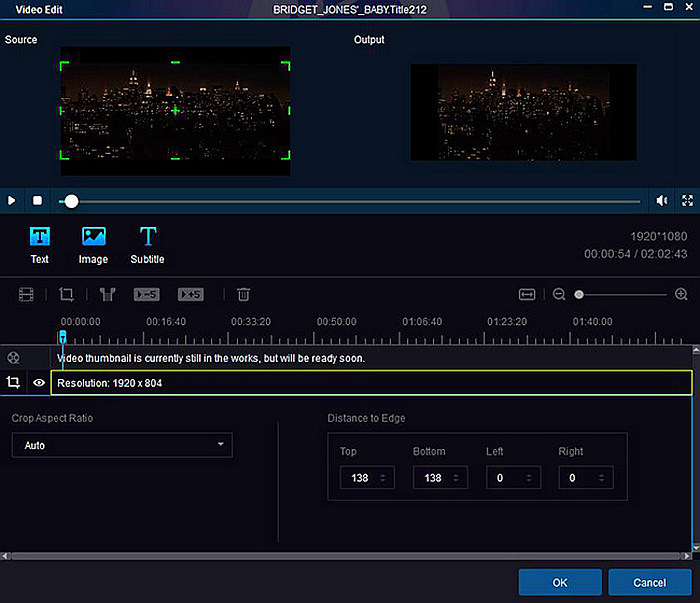Adjust the Right value stepper
The width and height of the screenshot is (700, 603).
pyautogui.click(x=601, y=478)
